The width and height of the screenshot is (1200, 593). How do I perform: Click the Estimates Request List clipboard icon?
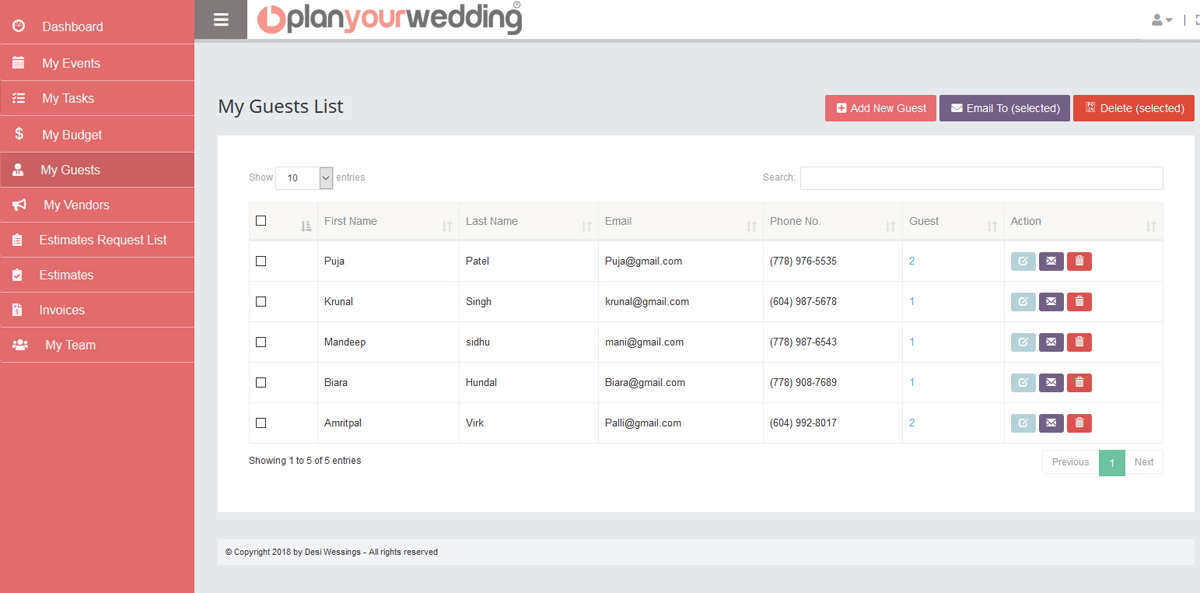pyautogui.click(x=17, y=240)
